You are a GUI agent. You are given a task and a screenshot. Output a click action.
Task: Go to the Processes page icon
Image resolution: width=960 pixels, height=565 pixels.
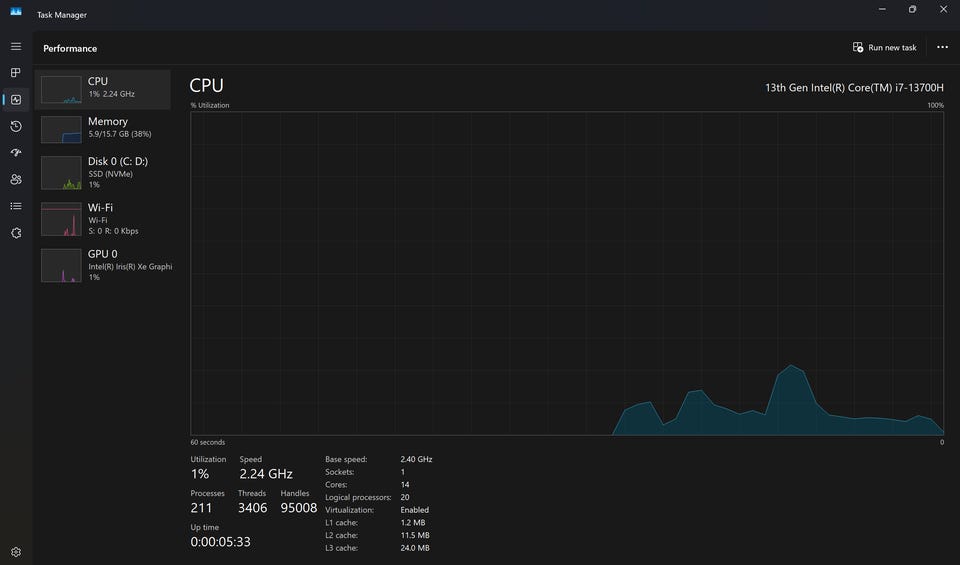tap(16, 73)
